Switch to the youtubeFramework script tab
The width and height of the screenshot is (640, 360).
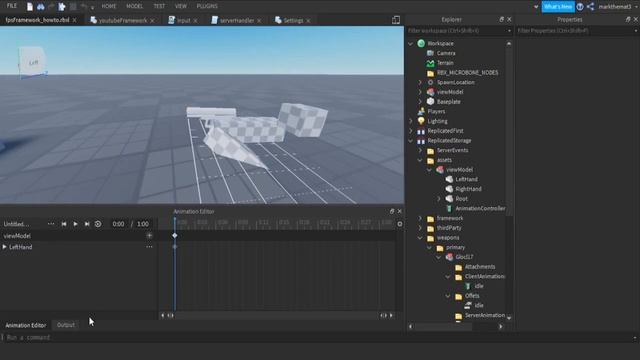pyautogui.click(x=123, y=20)
